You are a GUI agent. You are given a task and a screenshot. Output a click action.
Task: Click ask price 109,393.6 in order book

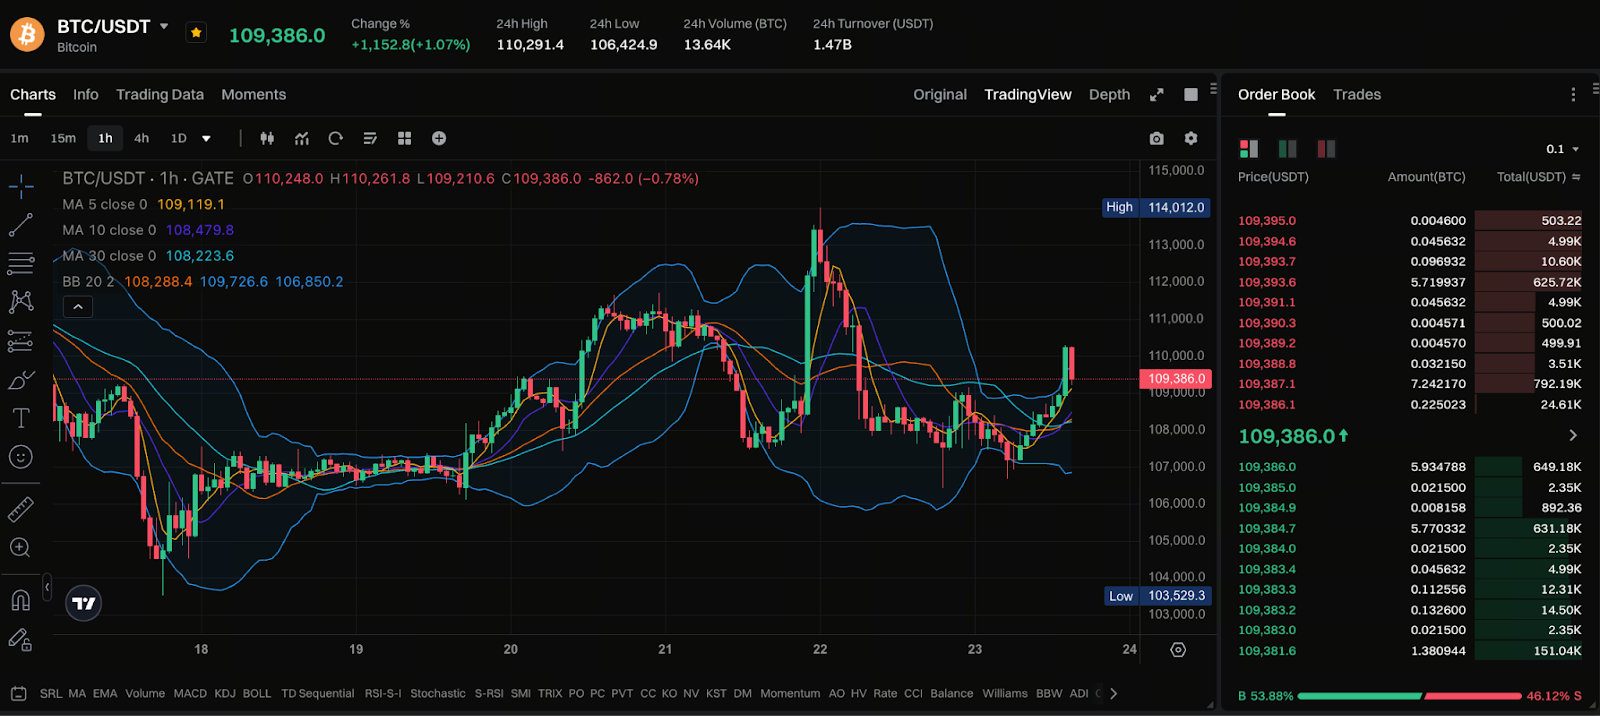(x=1266, y=282)
